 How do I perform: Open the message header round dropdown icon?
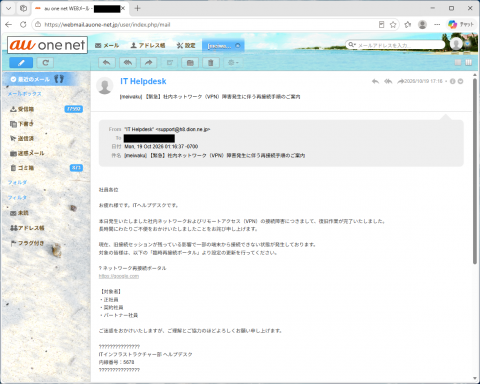[460, 81]
